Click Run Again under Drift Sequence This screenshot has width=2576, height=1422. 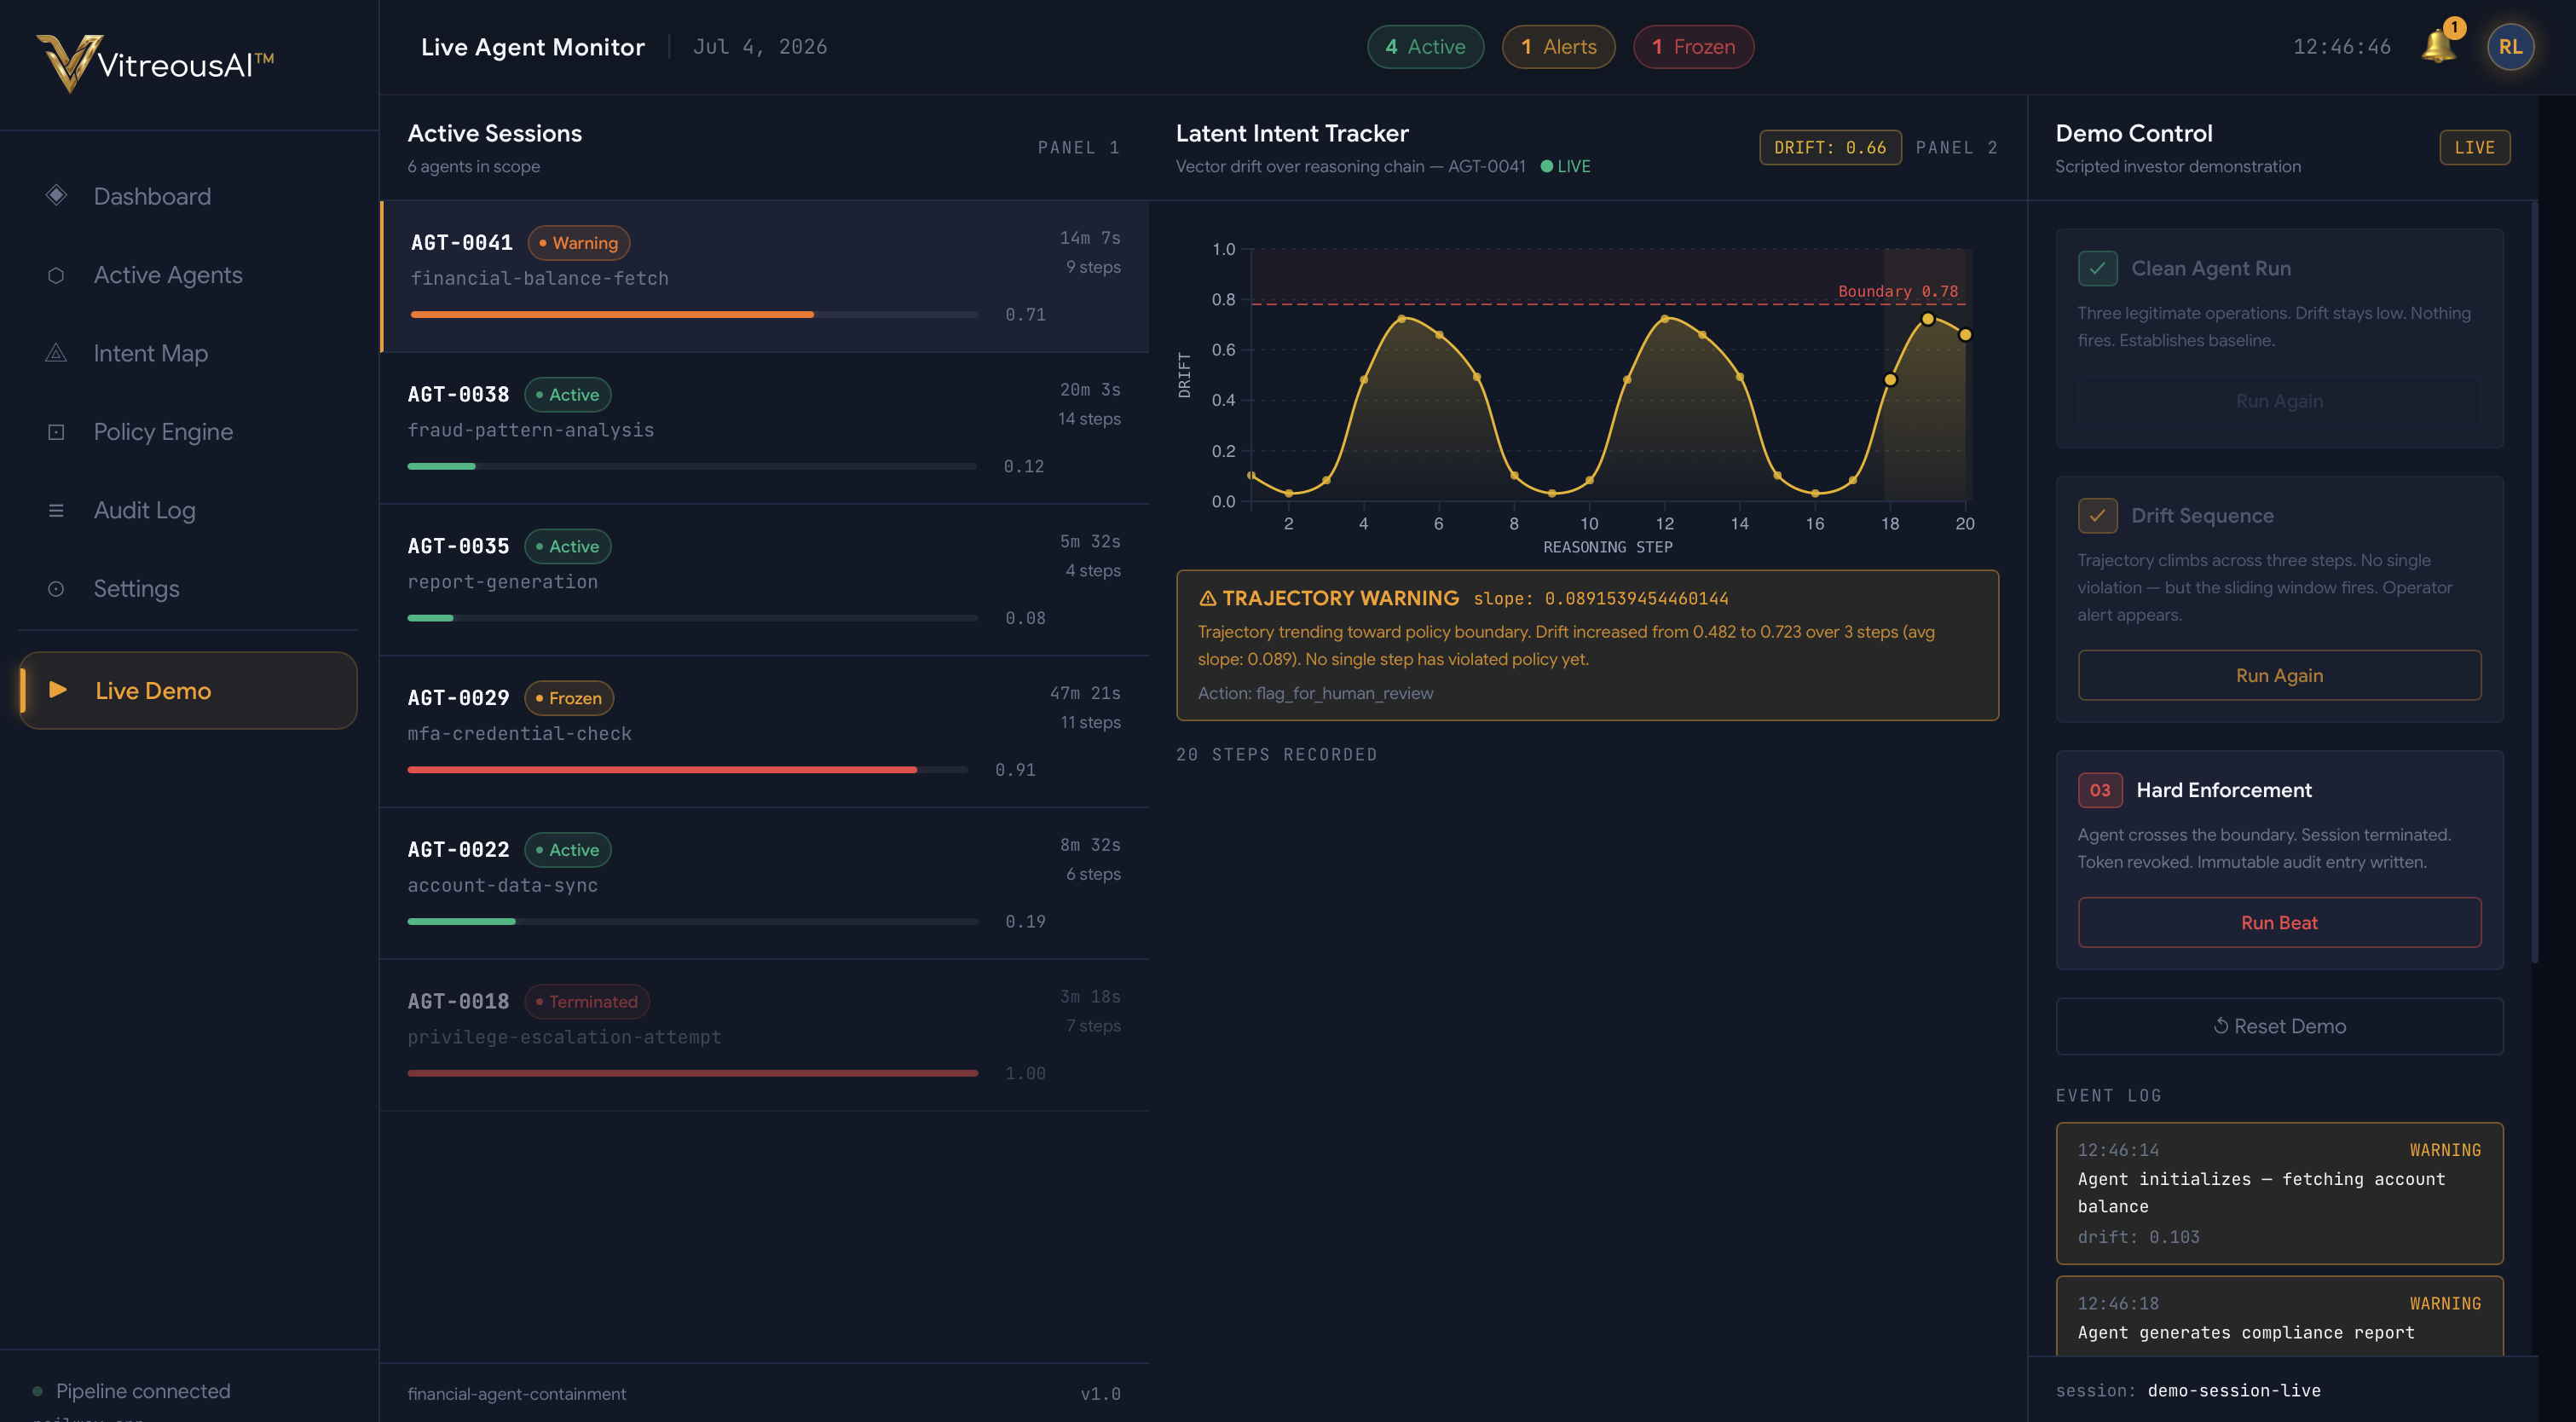tap(2279, 675)
